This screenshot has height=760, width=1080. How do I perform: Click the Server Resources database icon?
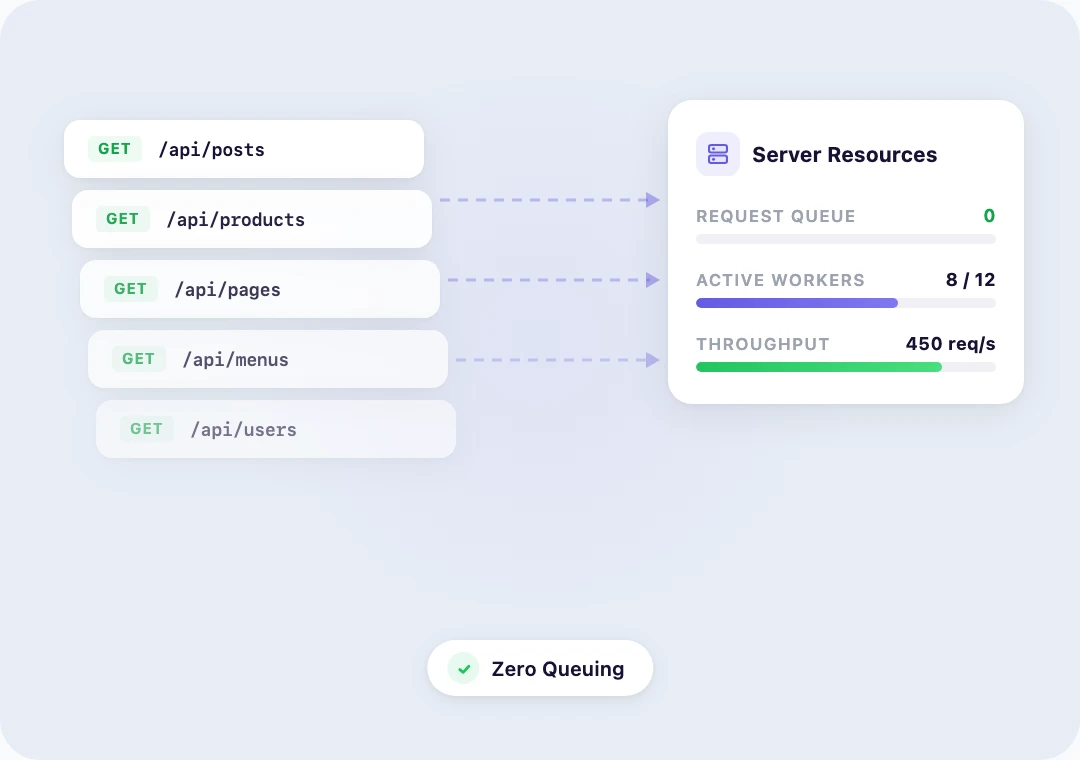pyautogui.click(x=717, y=154)
